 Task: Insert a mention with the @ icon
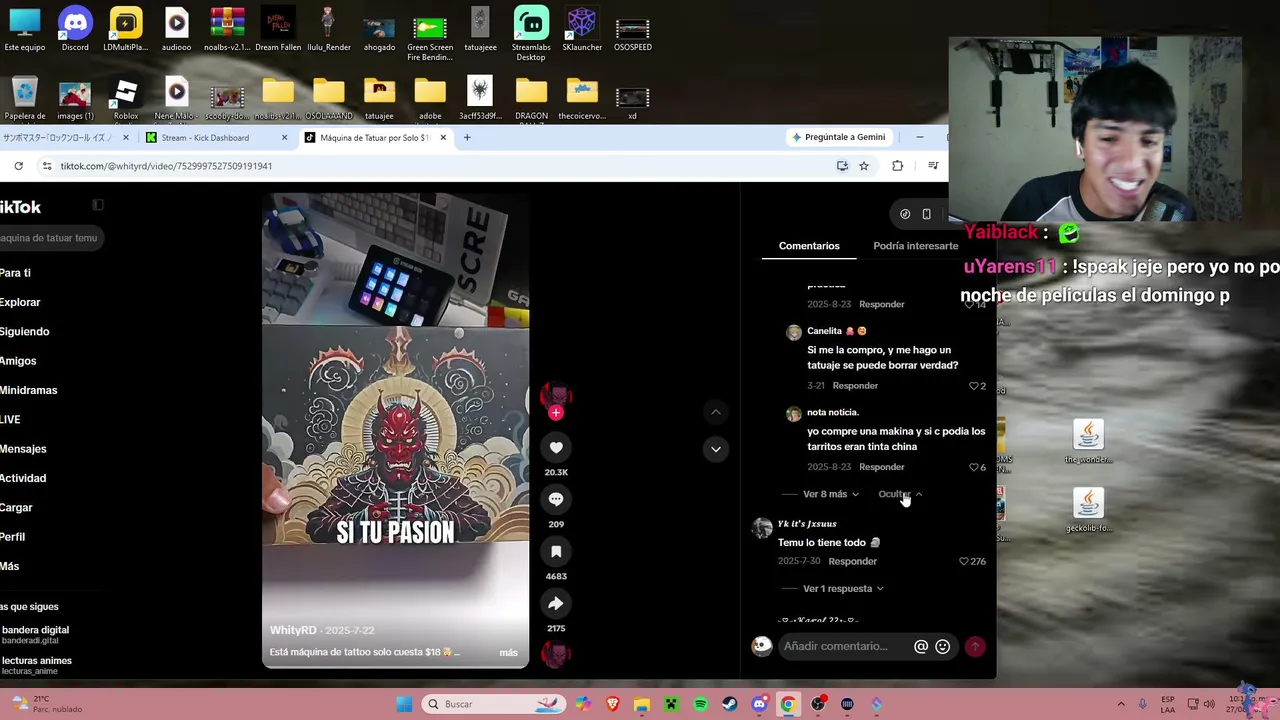(921, 647)
